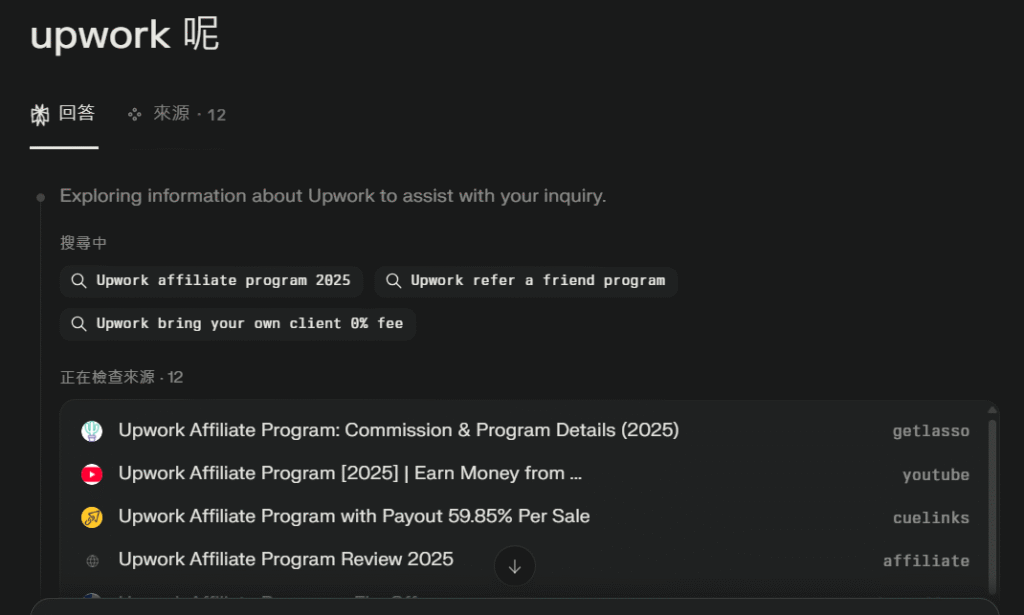Click the magnifier icon in affiliate program 2025 chip
This screenshot has width=1024, height=615.
pos(79,281)
